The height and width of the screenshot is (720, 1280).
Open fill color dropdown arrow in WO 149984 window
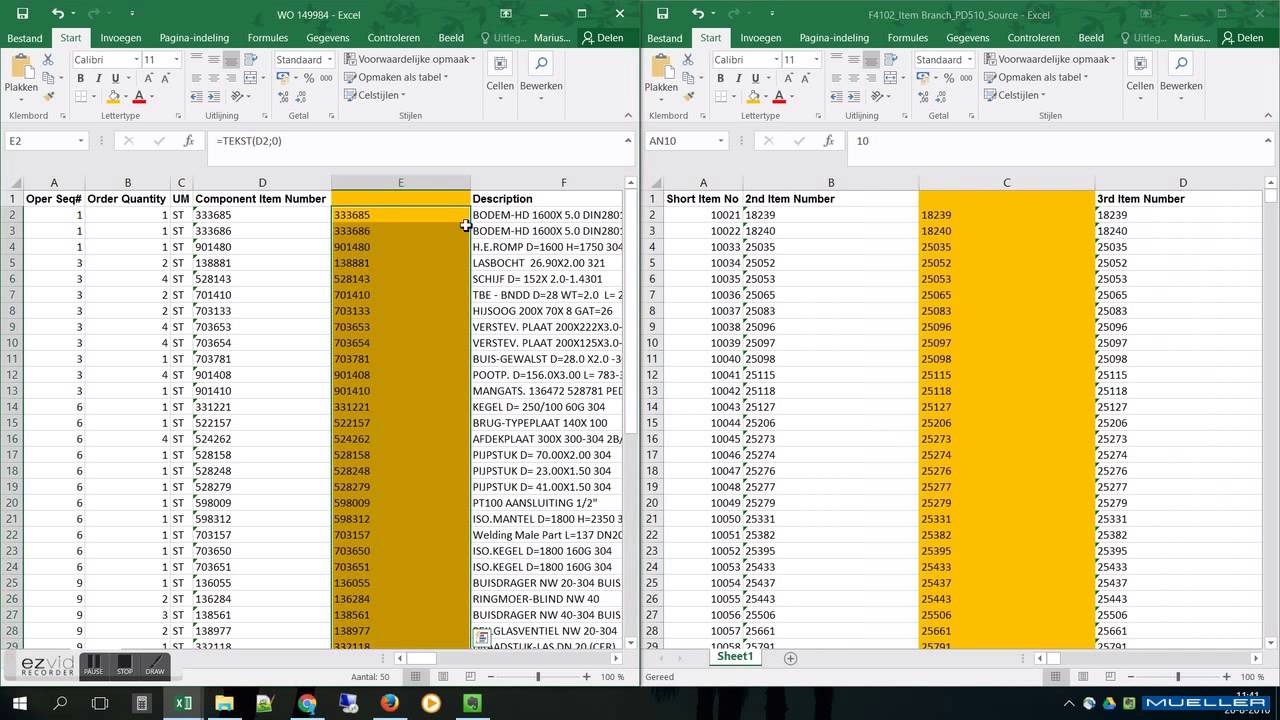pos(125,97)
